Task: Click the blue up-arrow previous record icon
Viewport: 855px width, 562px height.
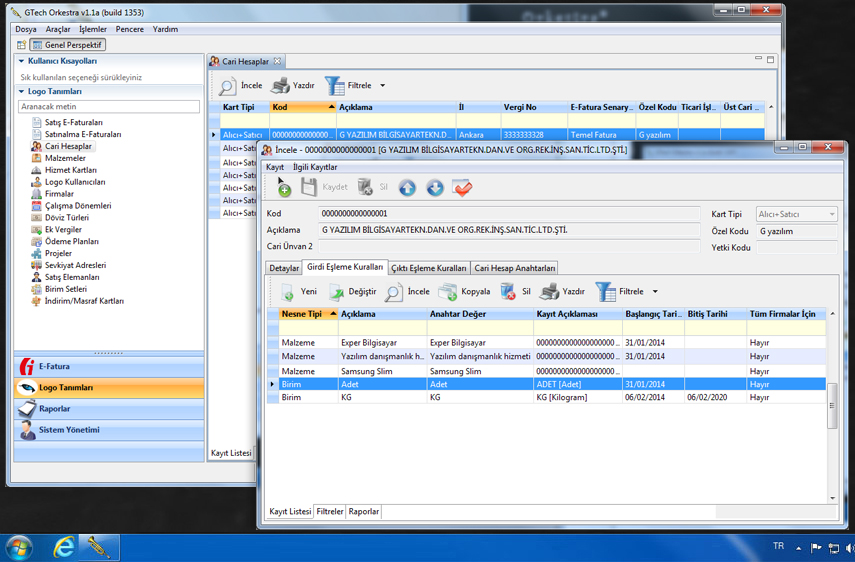Action: [x=408, y=188]
